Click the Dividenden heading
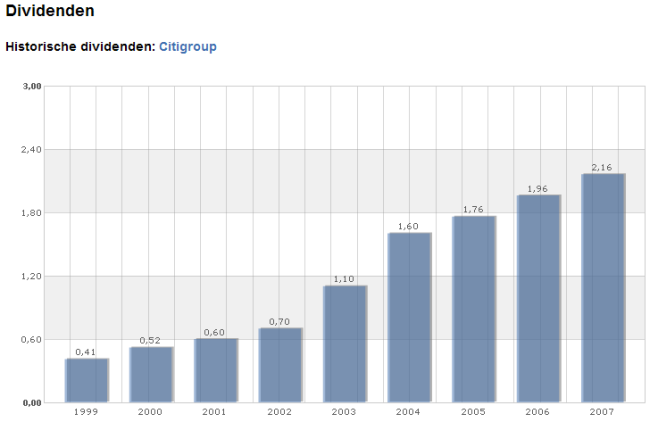Screen dimensions: 650x422 [x=50, y=11]
